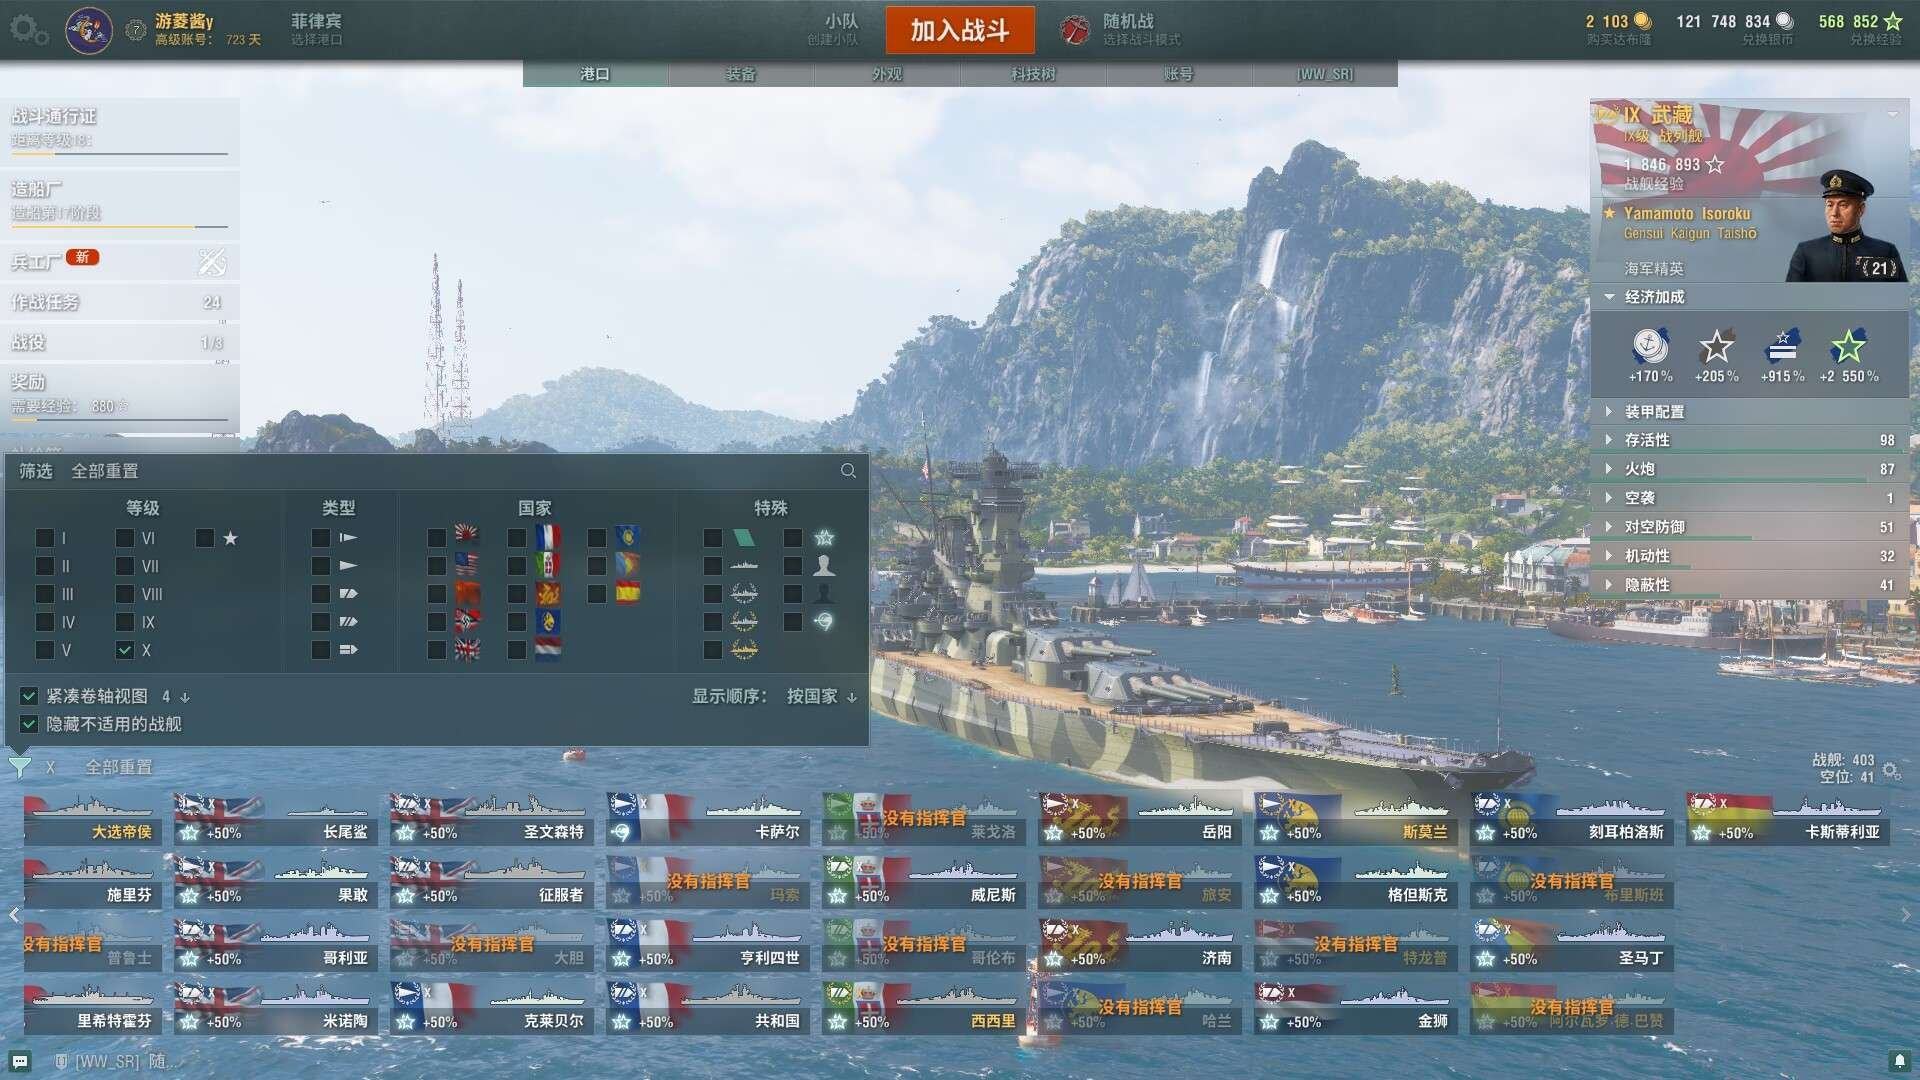Click the filter funnel icon above carousel
The height and width of the screenshot is (1080, 1920).
pos(19,767)
